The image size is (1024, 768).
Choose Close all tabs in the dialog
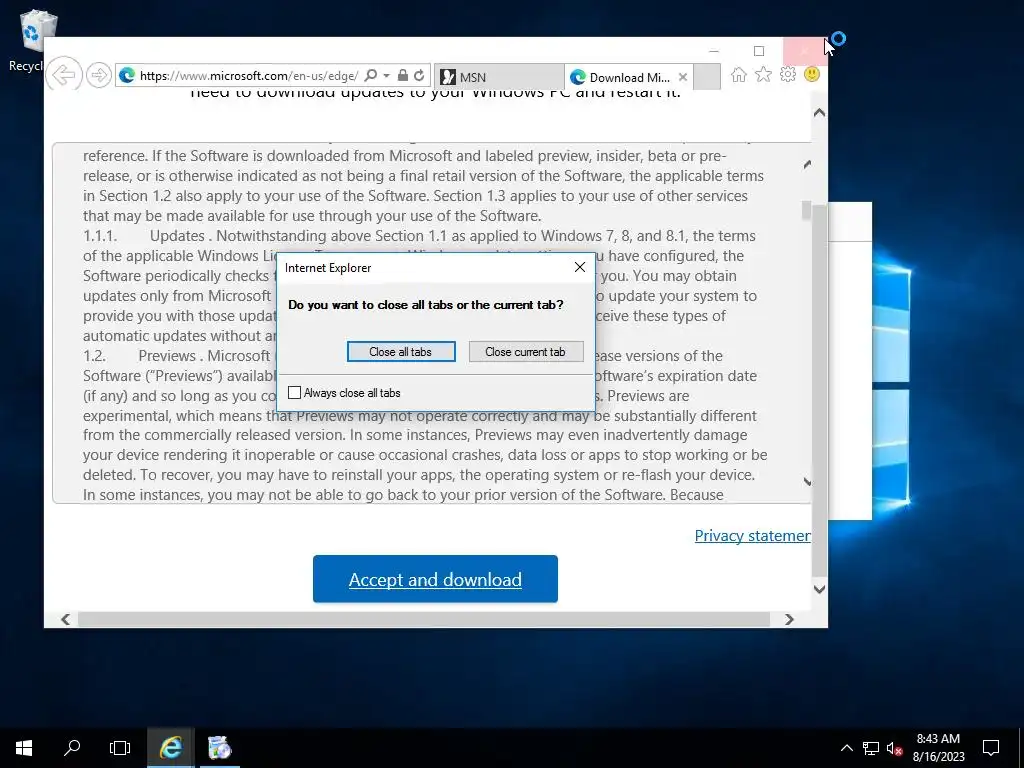click(401, 351)
